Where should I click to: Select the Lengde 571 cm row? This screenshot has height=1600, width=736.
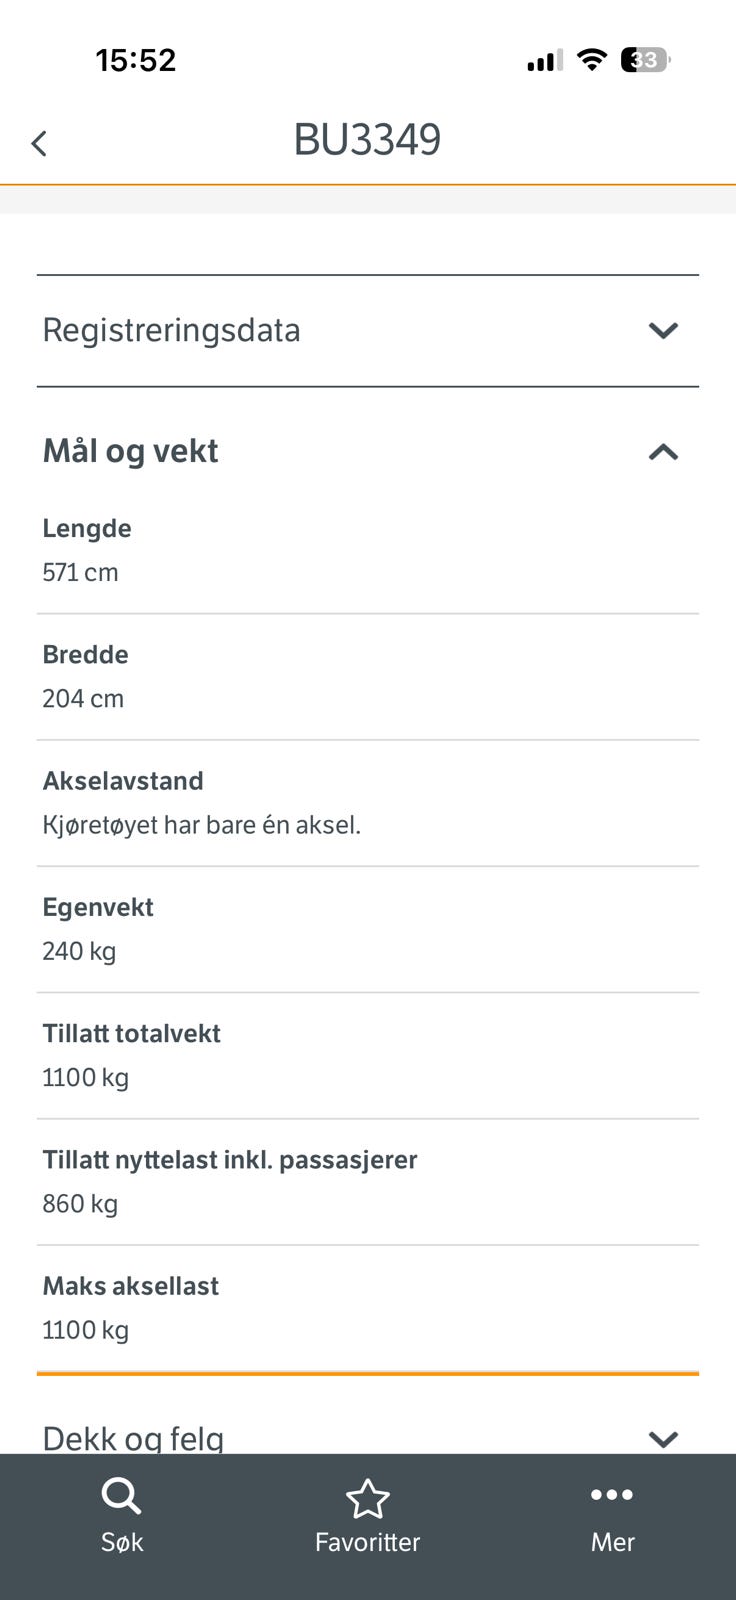(x=368, y=551)
